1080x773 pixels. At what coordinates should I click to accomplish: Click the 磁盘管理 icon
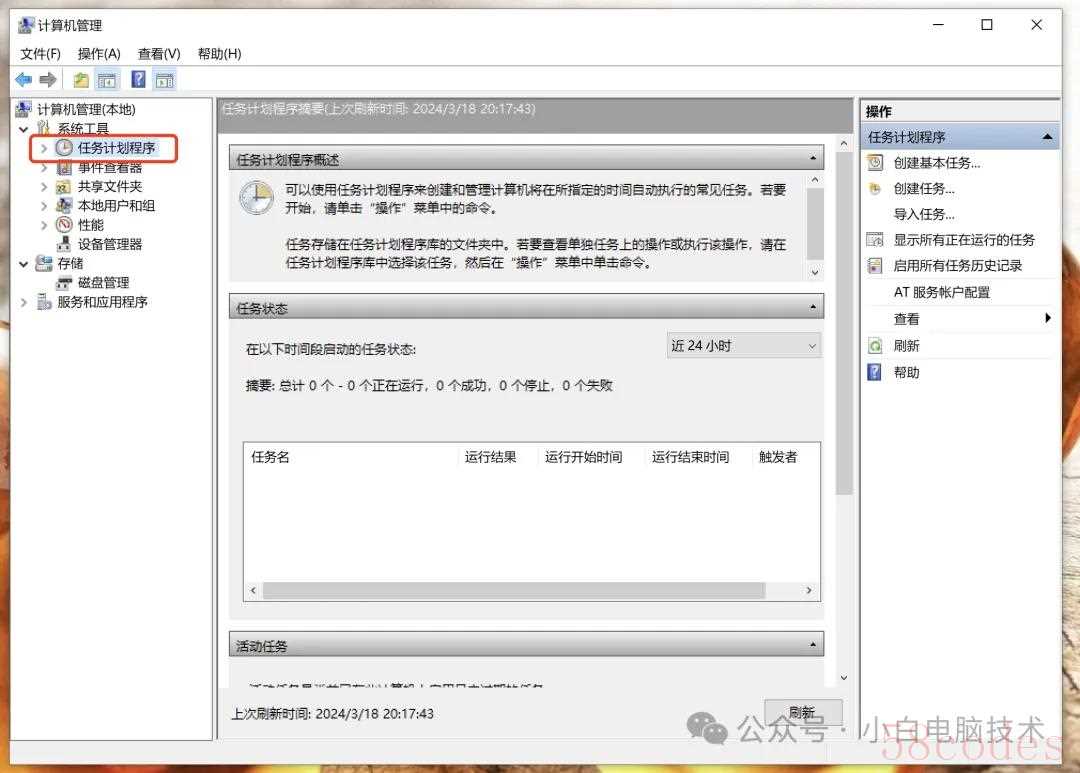[x=64, y=282]
